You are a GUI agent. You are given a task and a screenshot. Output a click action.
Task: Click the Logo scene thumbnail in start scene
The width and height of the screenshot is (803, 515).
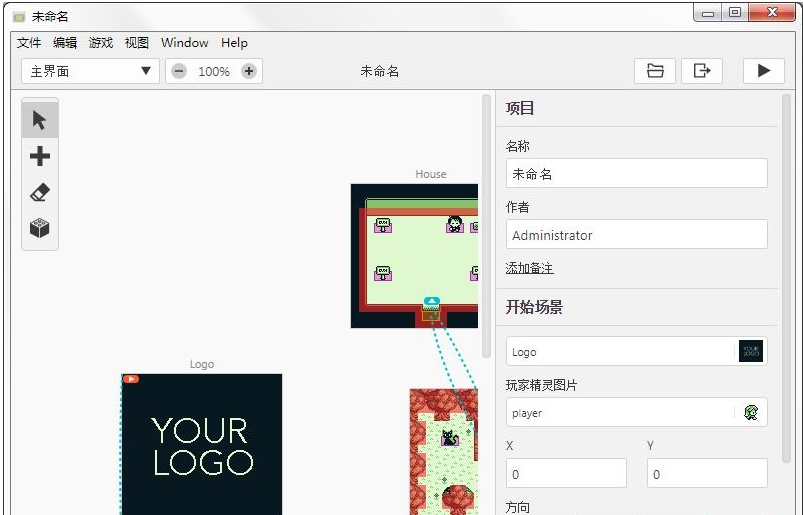[x=751, y=352]
